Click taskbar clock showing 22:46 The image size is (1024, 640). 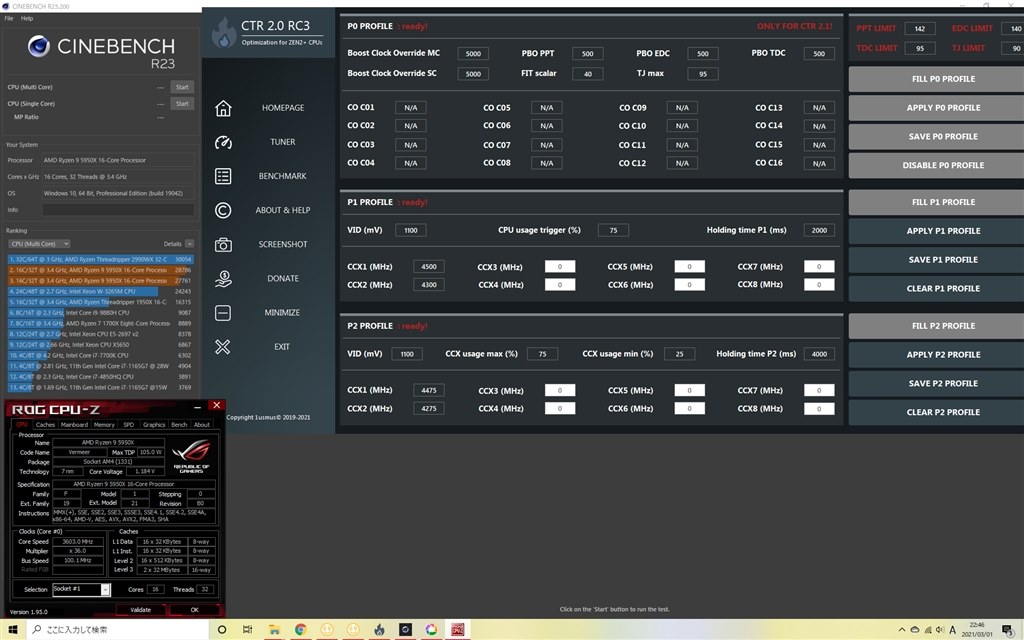pos(977,630)
